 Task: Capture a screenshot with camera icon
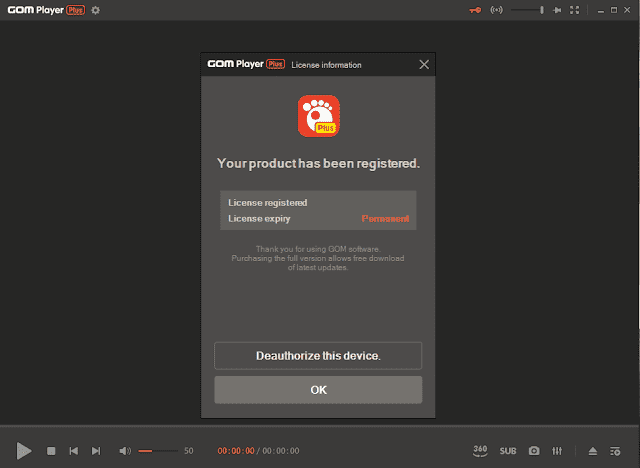click(x=534, y=451)
